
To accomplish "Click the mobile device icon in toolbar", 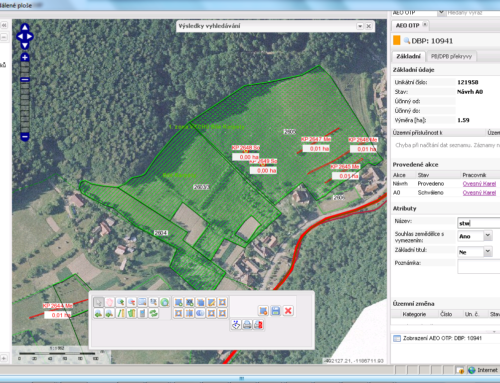I will click(x=142, y=313).
